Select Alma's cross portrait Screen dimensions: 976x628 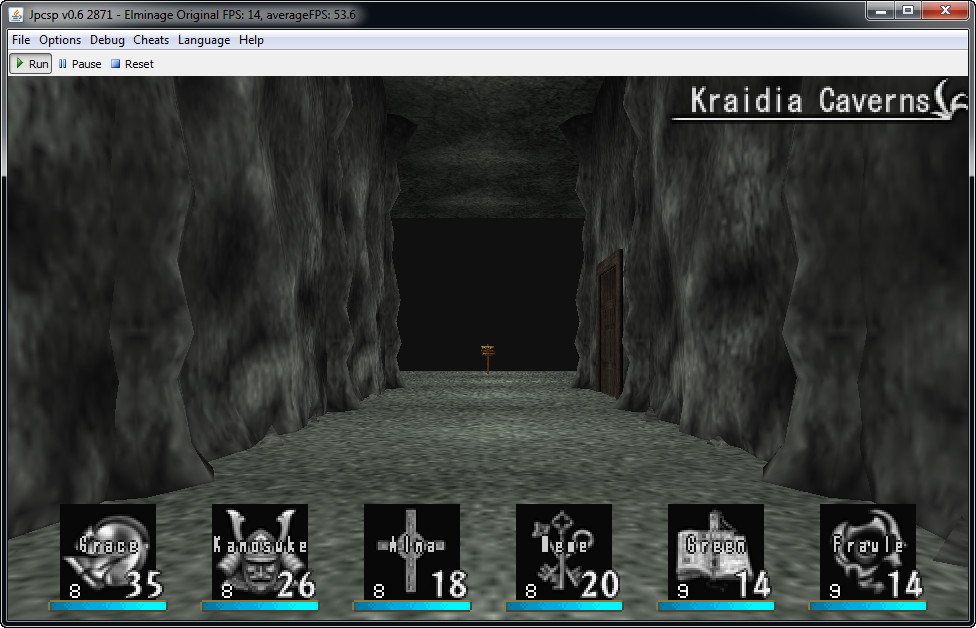411,551
